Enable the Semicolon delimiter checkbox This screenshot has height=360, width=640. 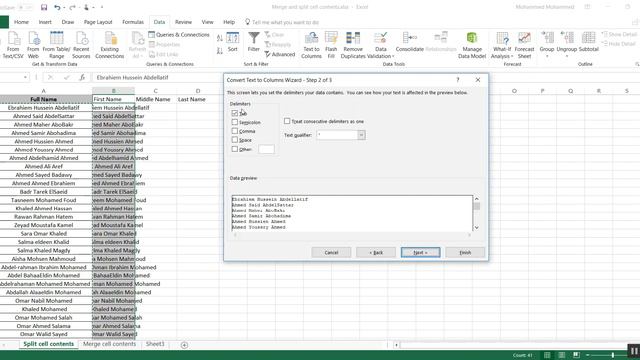234,122
